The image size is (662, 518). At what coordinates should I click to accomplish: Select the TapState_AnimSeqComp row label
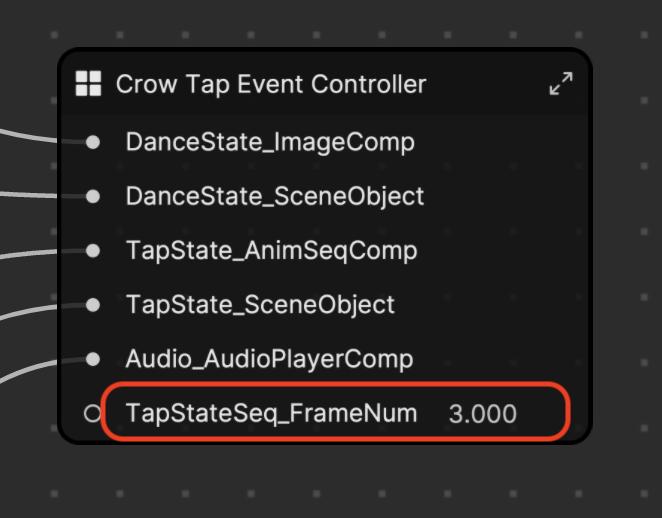[x=271, y=251]
